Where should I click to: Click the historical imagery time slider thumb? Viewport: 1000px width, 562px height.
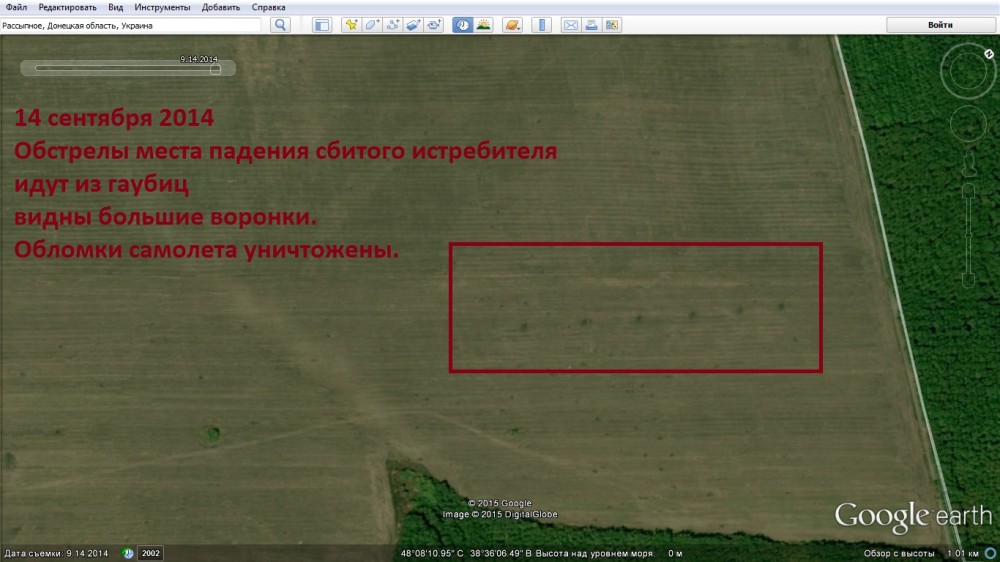(x=216, y=69)
